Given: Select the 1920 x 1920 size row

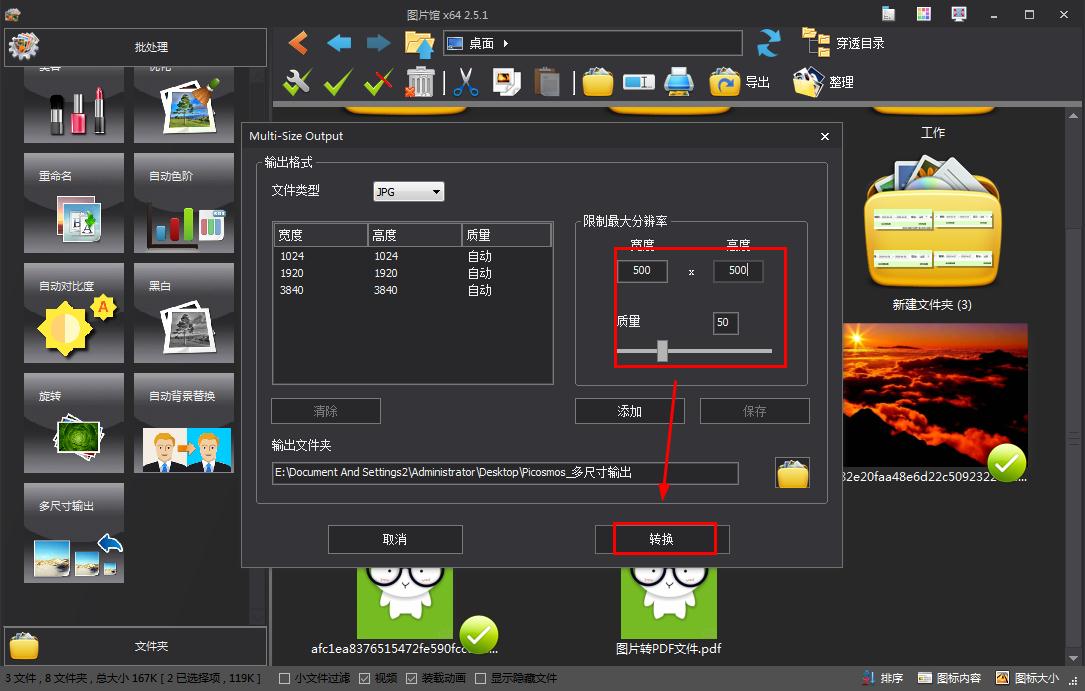Looking at the screenshot, I should [x=413, y=273].
